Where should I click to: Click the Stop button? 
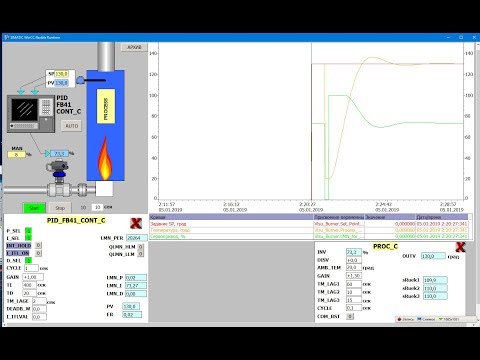click(60, 208)
